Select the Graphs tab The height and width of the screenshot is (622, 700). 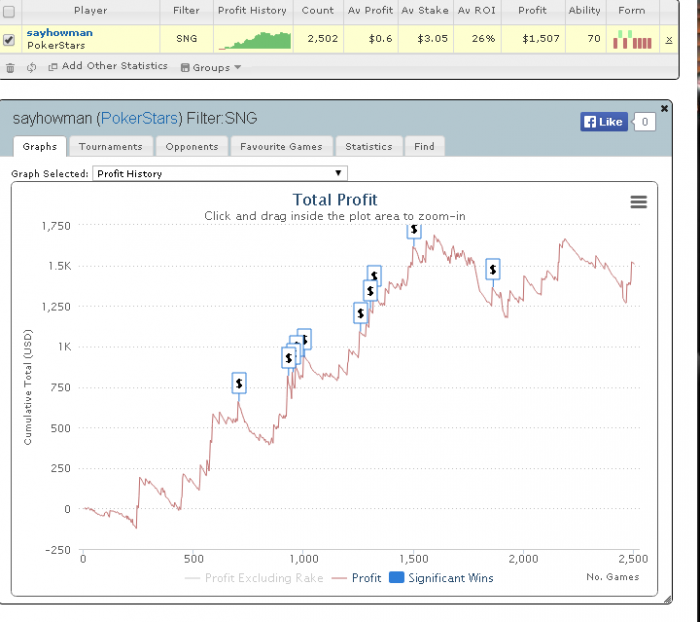pyautogui.click(x=40, y=146)
